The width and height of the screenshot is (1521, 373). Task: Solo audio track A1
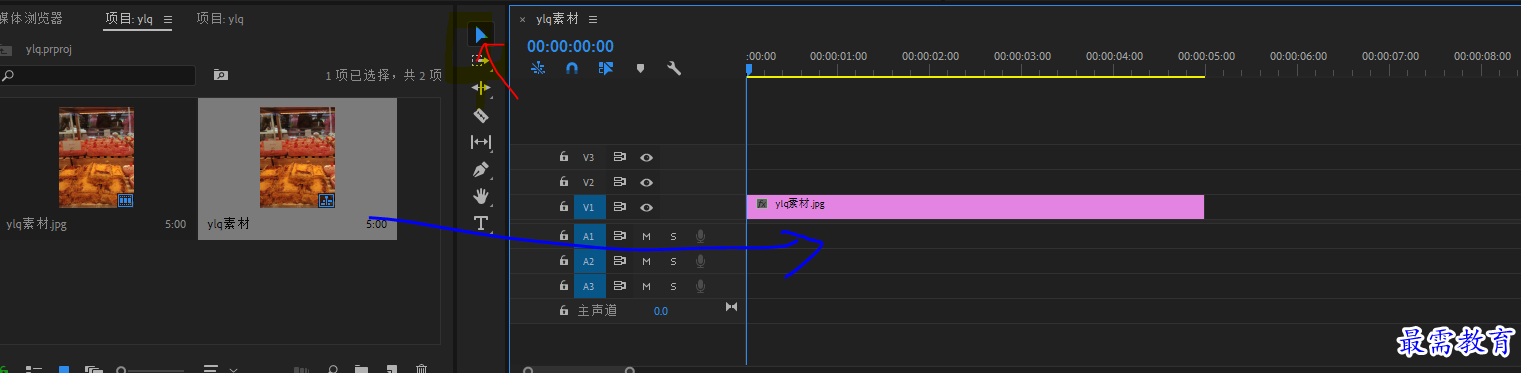pos(673,236)
